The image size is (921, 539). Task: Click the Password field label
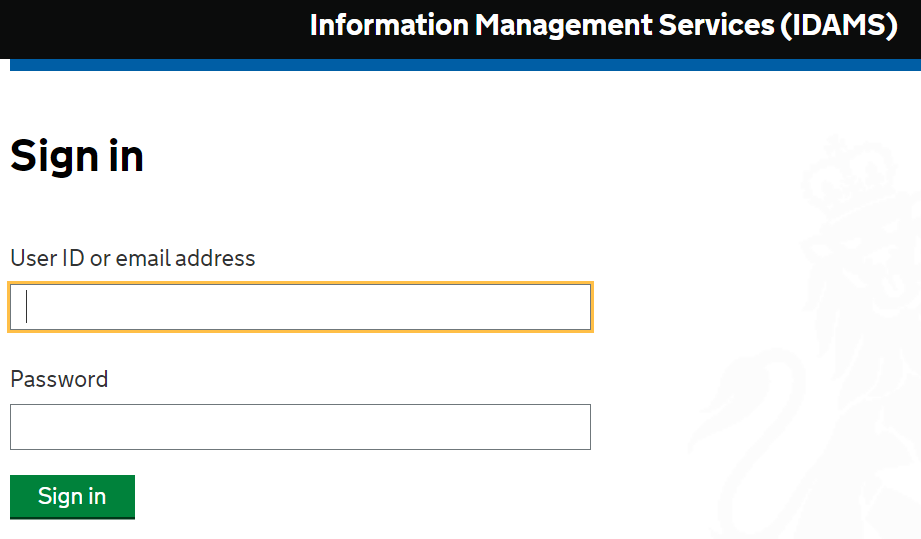(x=59, y=379)
